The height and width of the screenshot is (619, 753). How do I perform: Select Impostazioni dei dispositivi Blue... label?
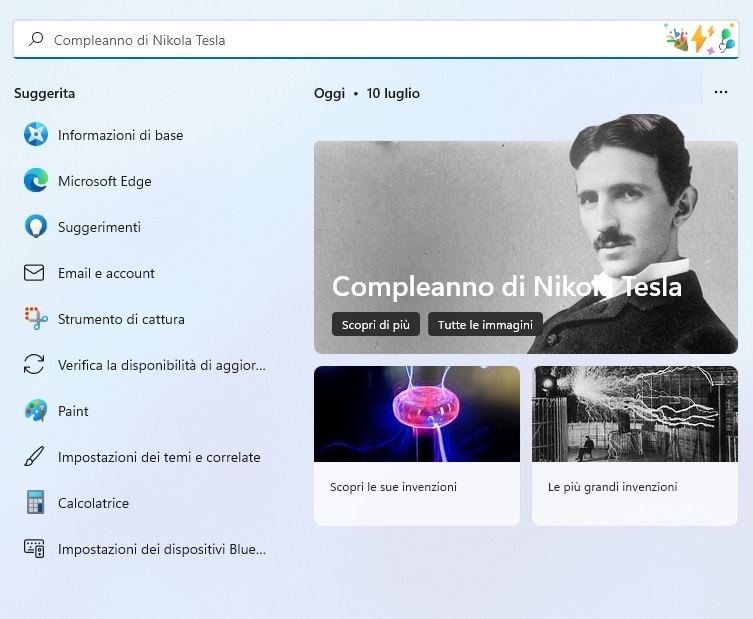[x=162, y=549]
